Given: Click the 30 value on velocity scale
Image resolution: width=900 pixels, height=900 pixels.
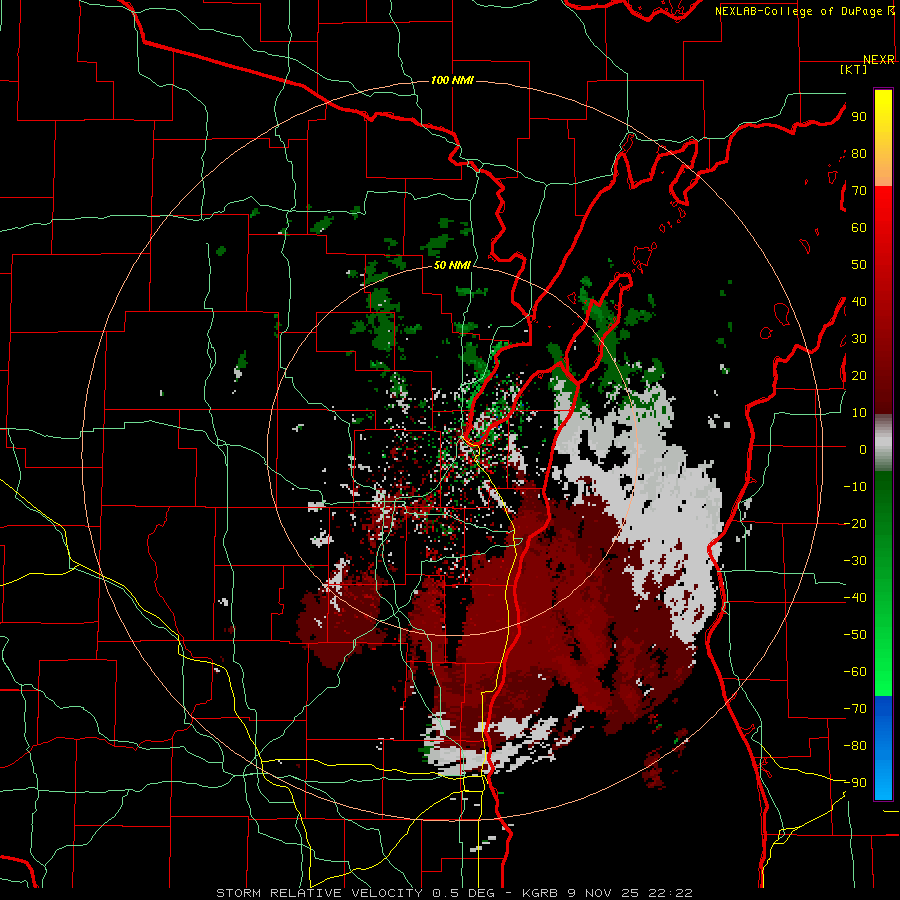Looking at the screenshot, I should [859, 339].
